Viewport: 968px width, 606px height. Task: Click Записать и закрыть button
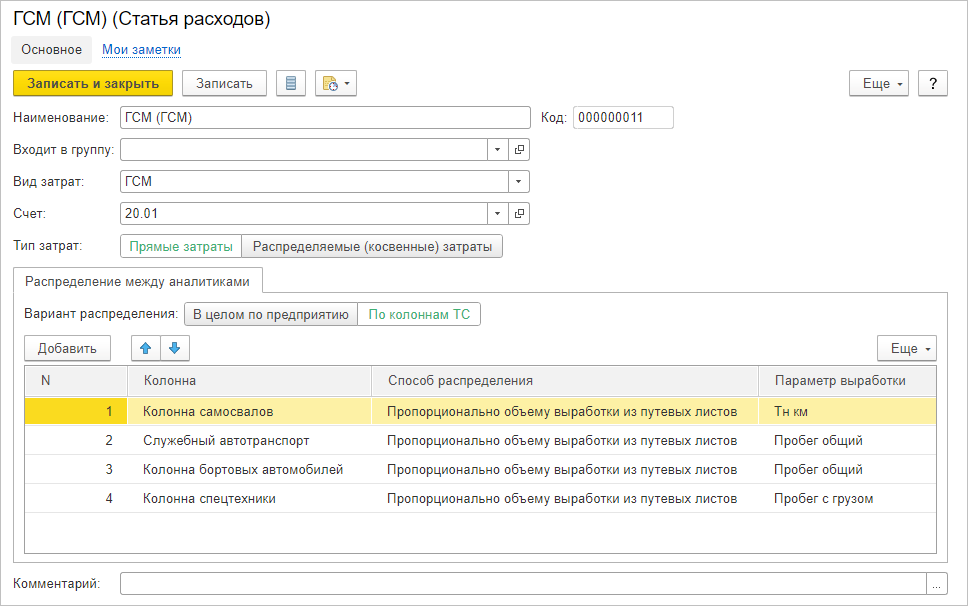pos(93,83)
